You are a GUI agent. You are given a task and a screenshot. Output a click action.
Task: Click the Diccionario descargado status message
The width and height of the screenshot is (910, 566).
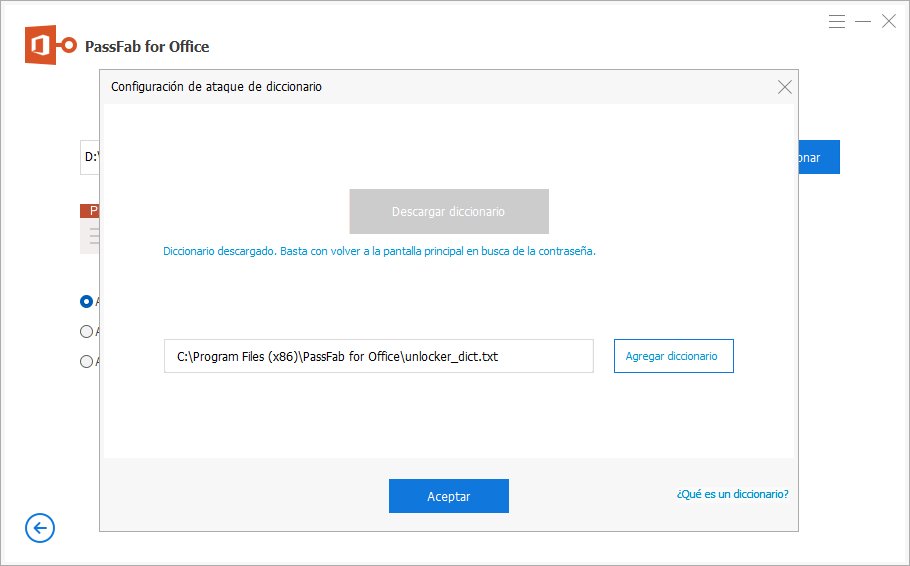[379, 251]
